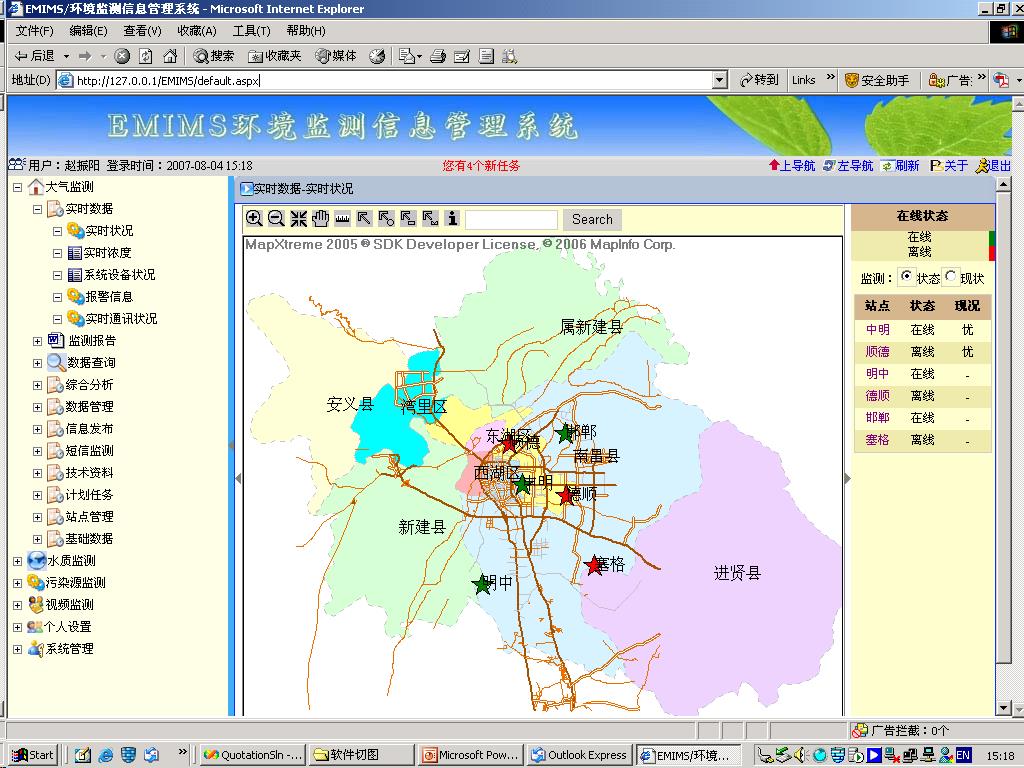Select the radius (circle) selection tool
The width and height of the screenshot is (1024, 768).
[x=386, y=219]
